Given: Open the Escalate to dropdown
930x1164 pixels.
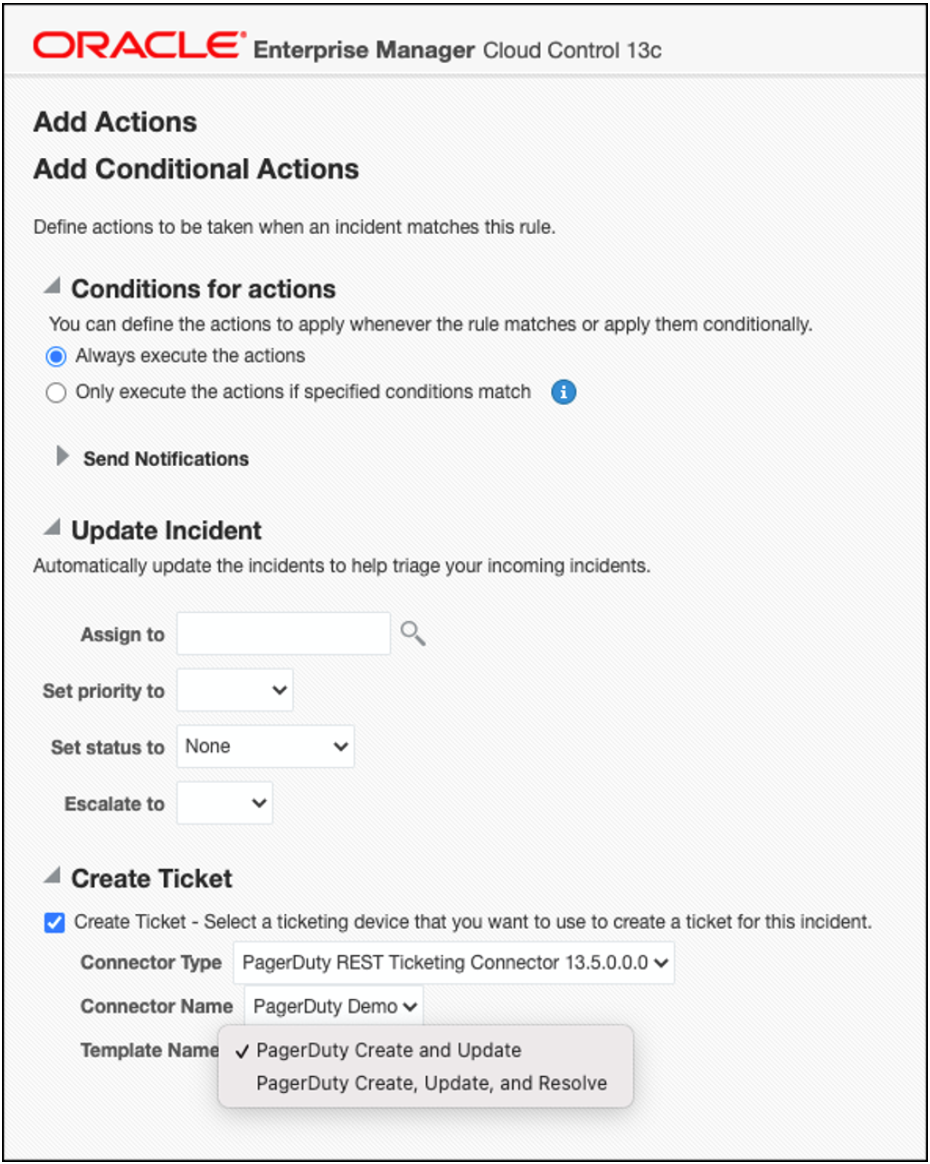Looking at the screenshot, I should [225, 803].
